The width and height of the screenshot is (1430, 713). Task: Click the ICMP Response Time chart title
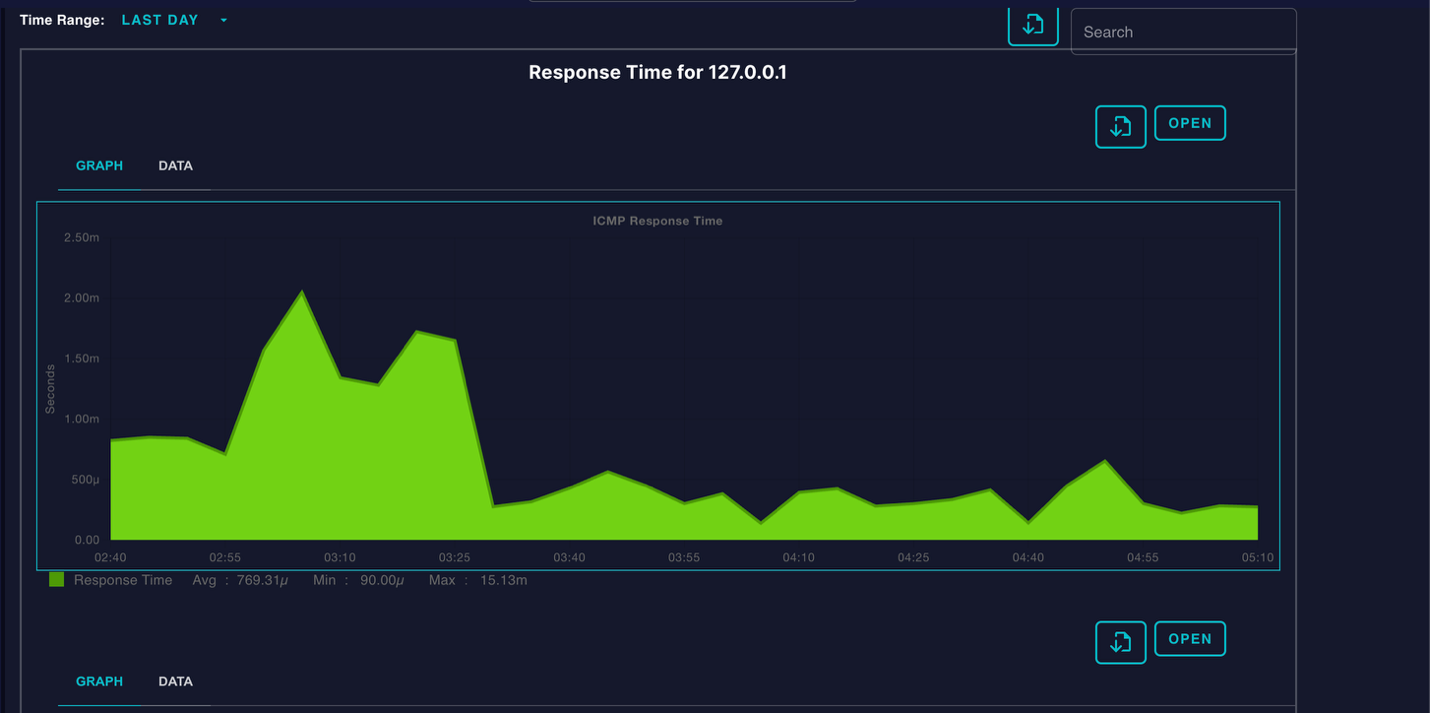point(658,221)
